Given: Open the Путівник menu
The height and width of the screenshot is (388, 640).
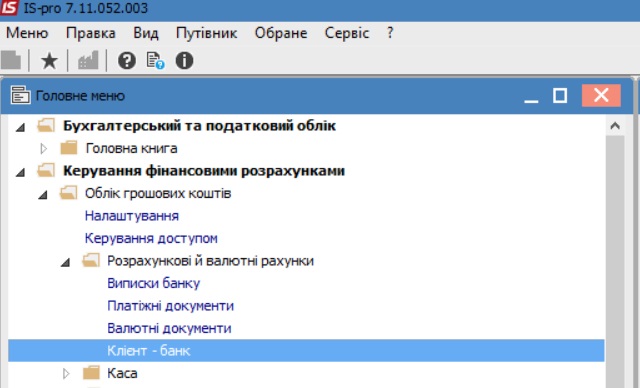Looking at the screenshot, I should point(207,33).
